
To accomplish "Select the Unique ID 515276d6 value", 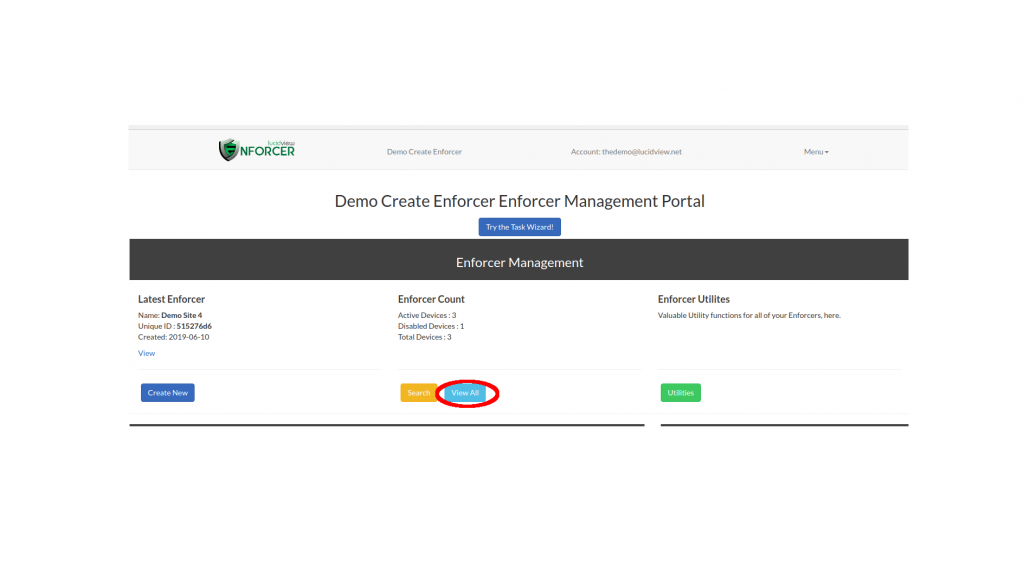I will (x=194, y=326).
